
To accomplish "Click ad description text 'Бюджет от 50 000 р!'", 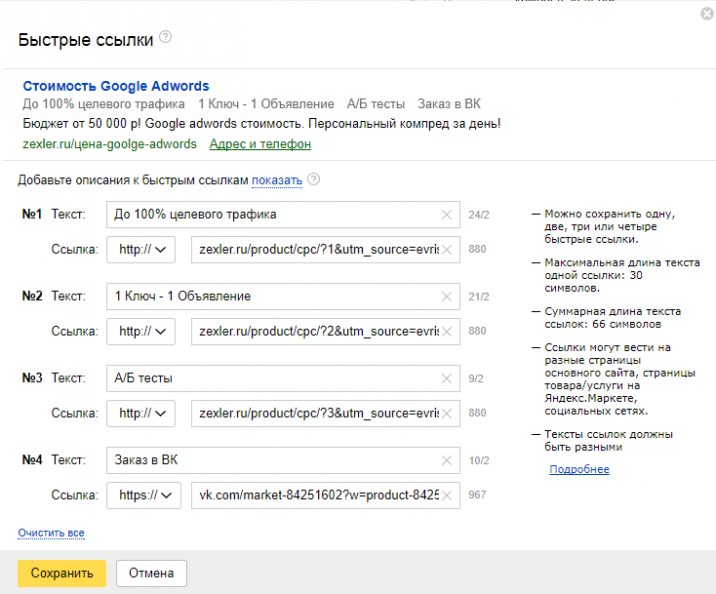I will [82, 124].
